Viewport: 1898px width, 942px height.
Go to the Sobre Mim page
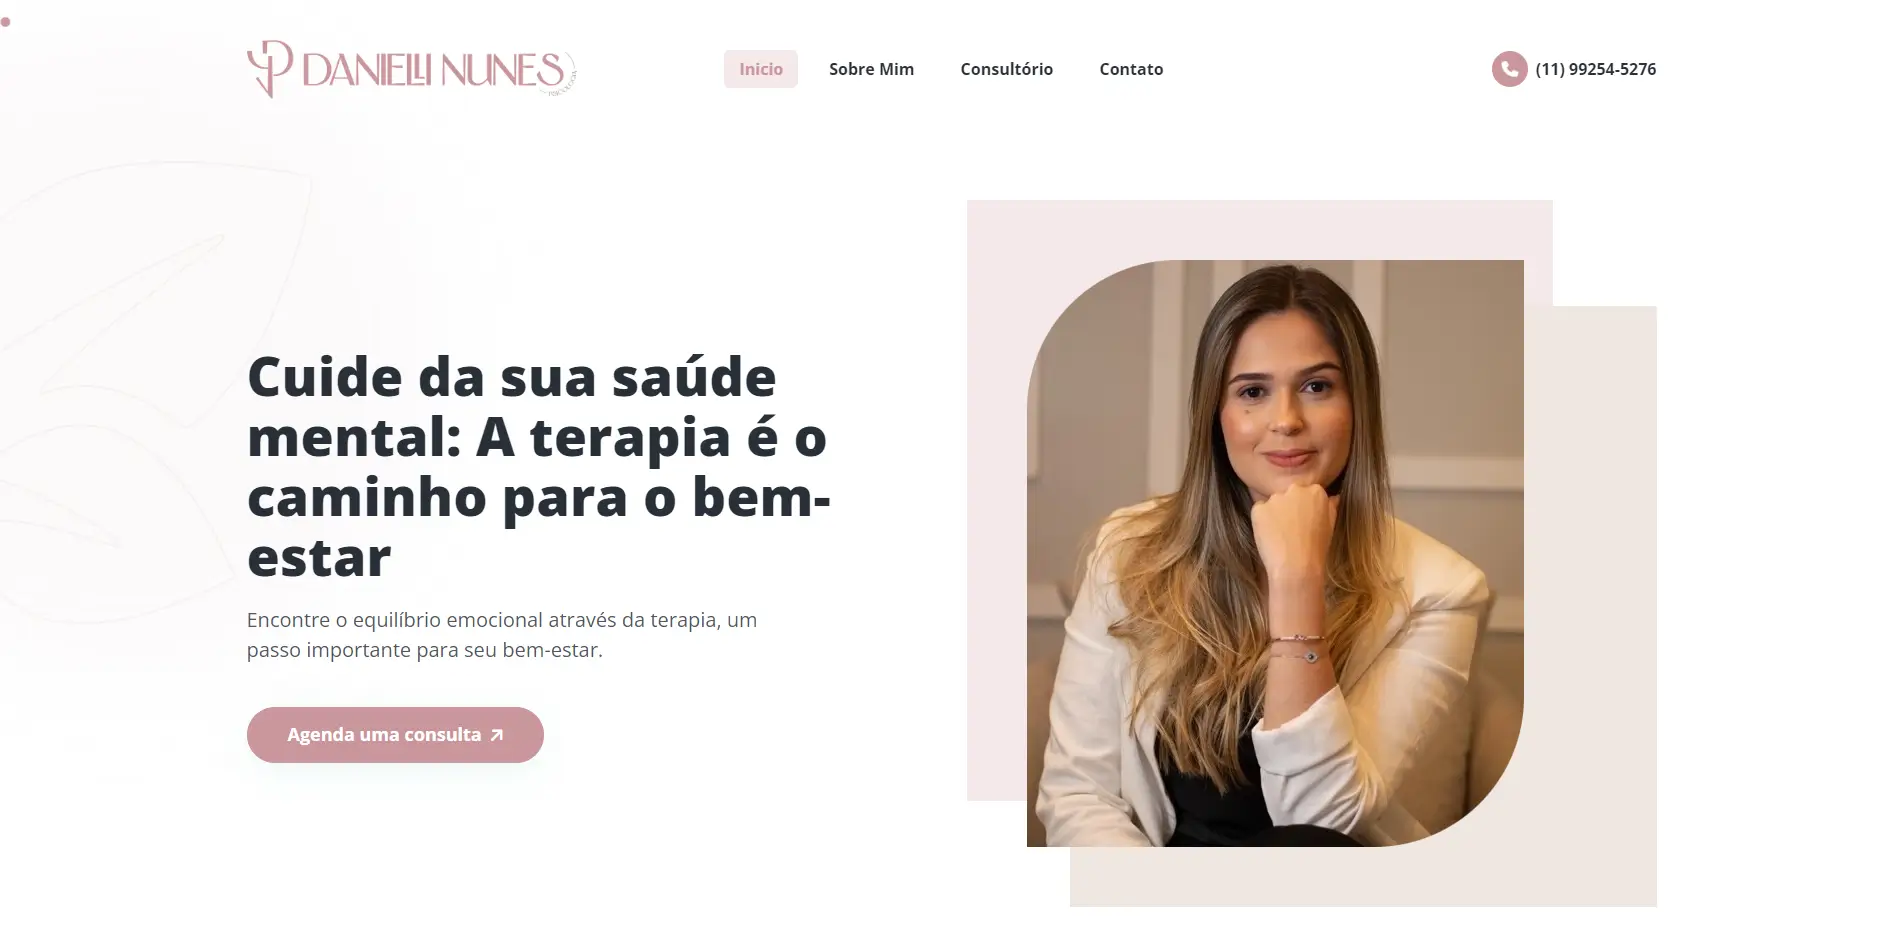tap(871, 69)
